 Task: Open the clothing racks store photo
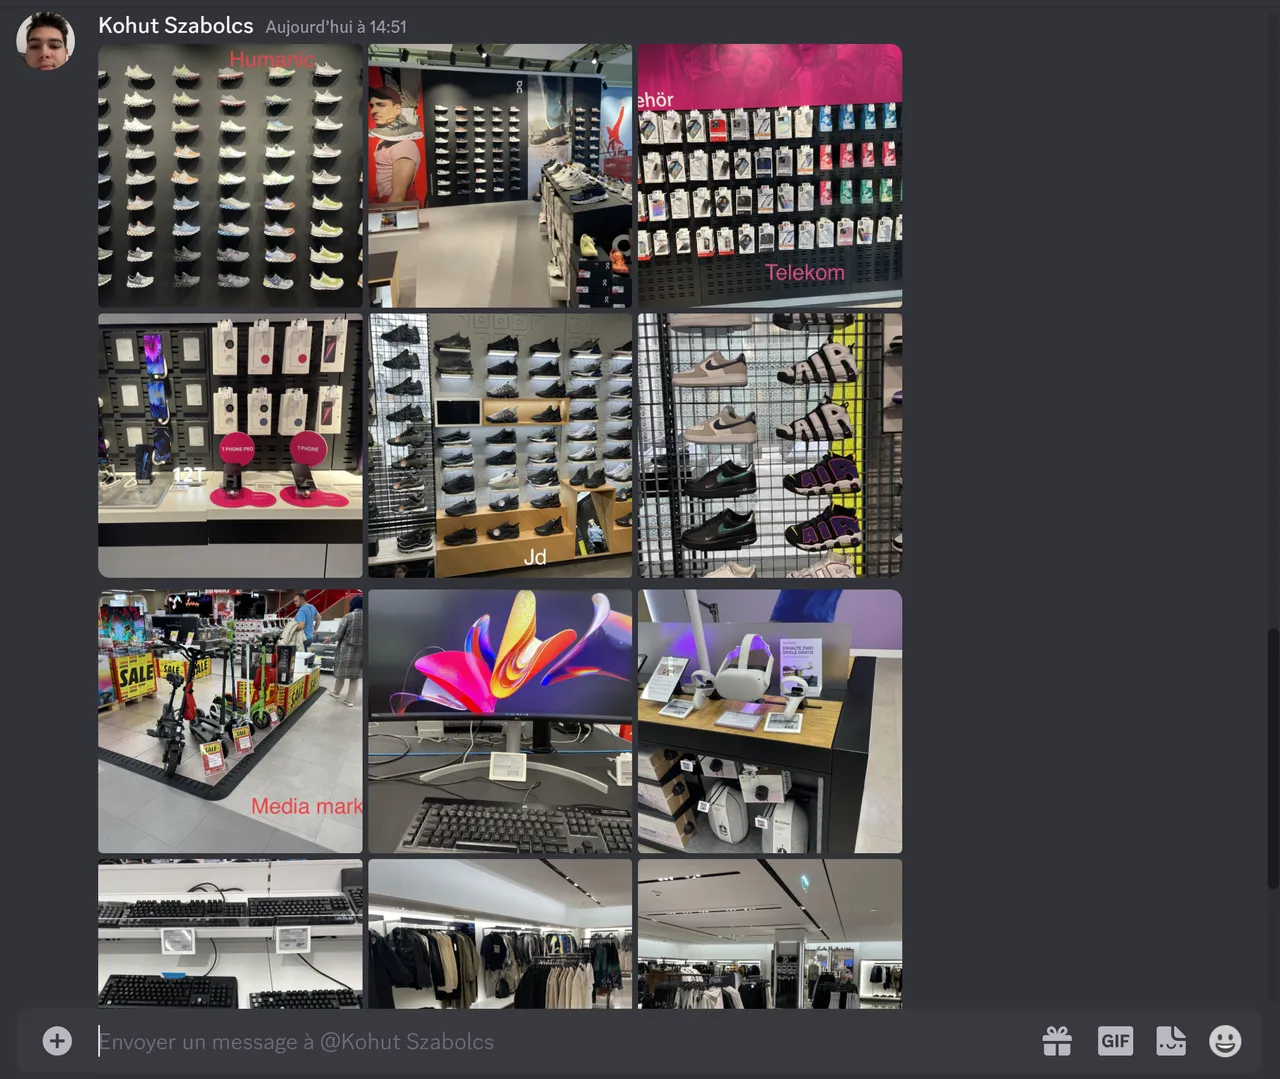click(x=500, y=934)
